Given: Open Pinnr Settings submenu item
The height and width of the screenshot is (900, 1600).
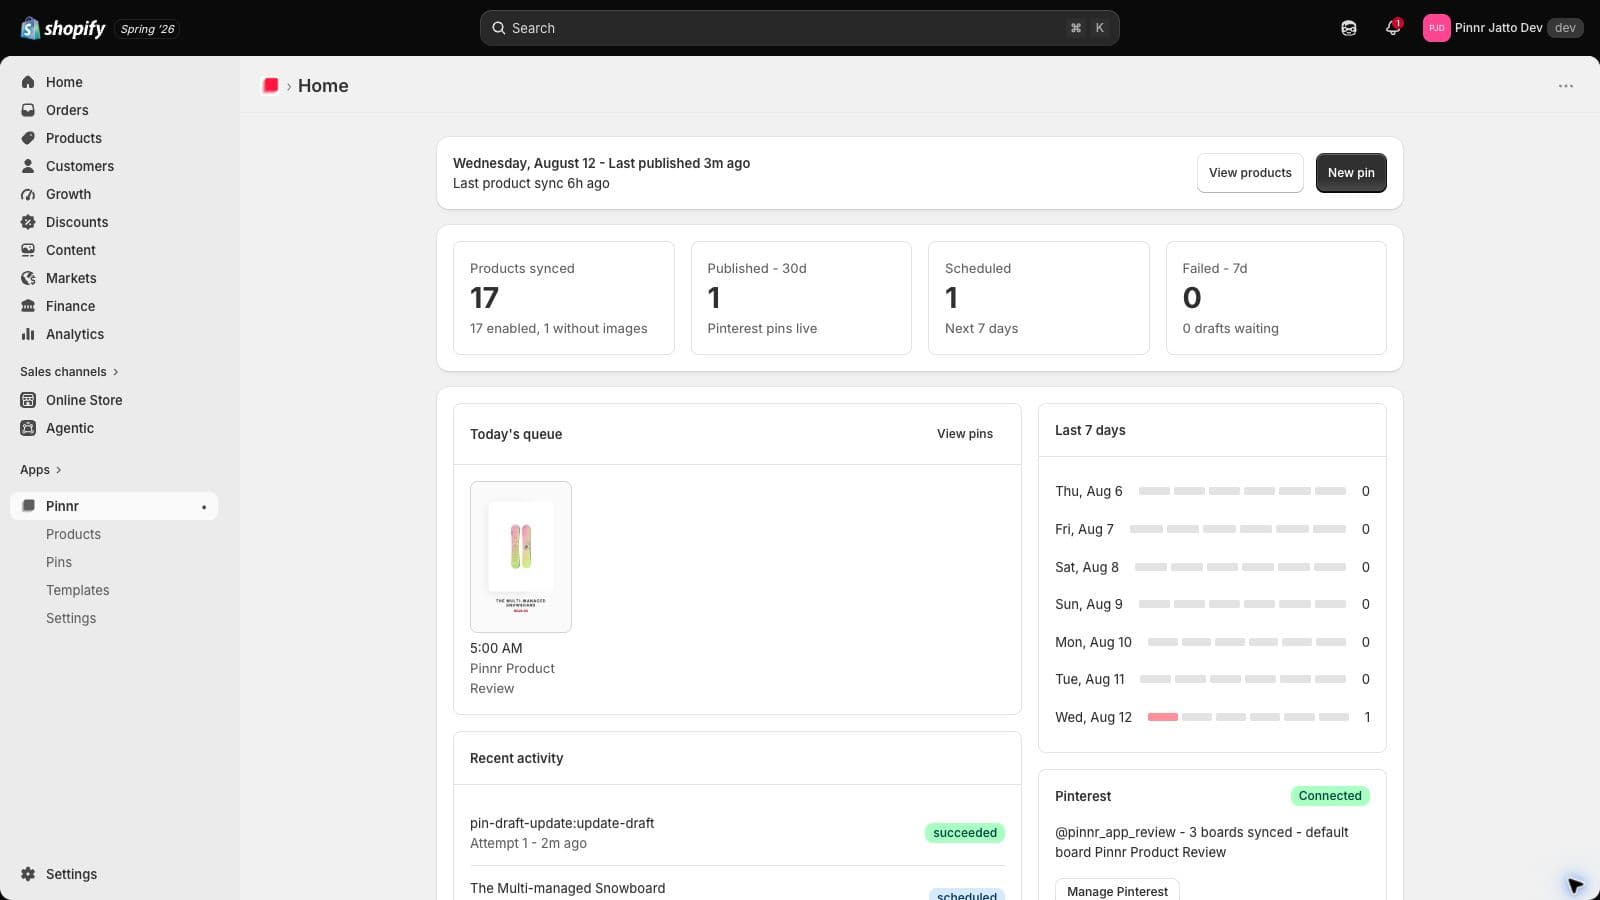Looking at the screenshot, I should click(x=71, y=618).
